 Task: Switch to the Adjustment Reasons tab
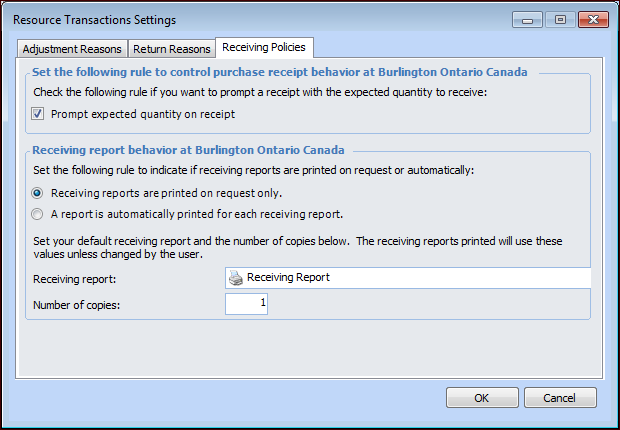point(72,49)
